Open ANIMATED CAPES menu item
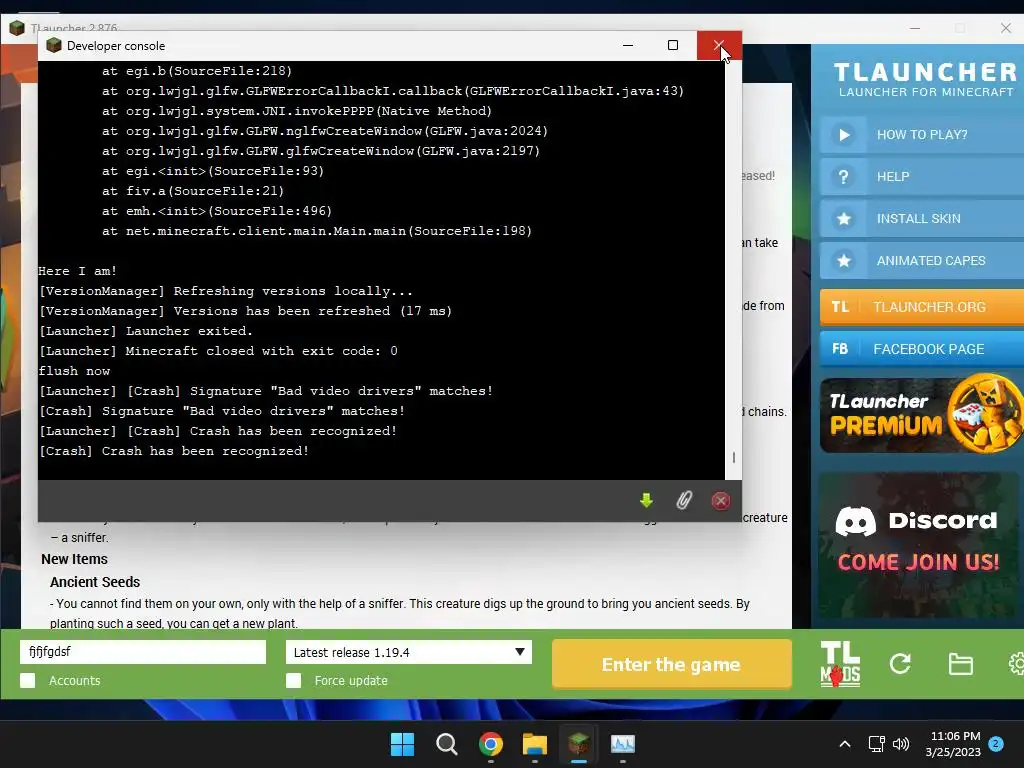 [922, 261]
